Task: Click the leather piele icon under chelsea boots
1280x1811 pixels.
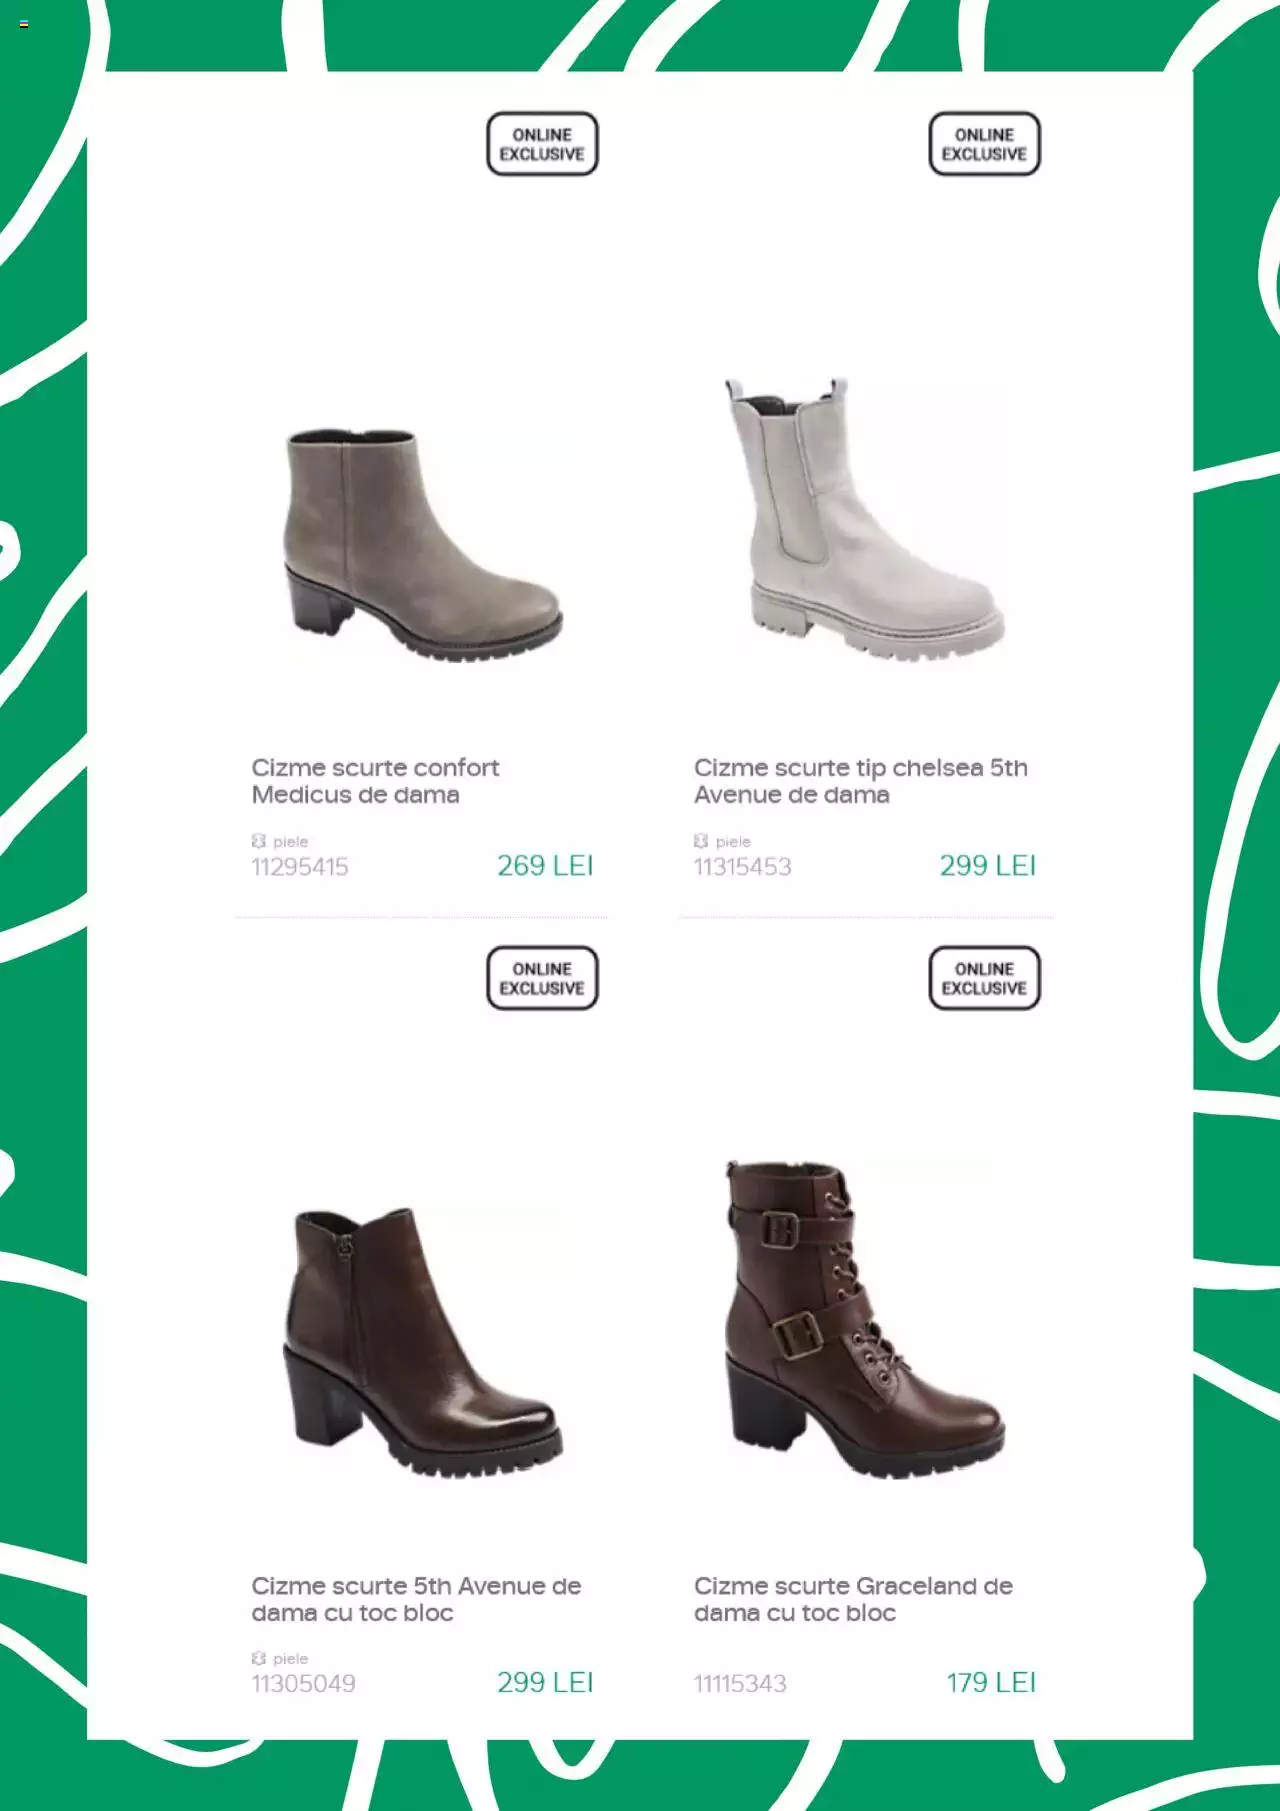Action: (701, 841)
